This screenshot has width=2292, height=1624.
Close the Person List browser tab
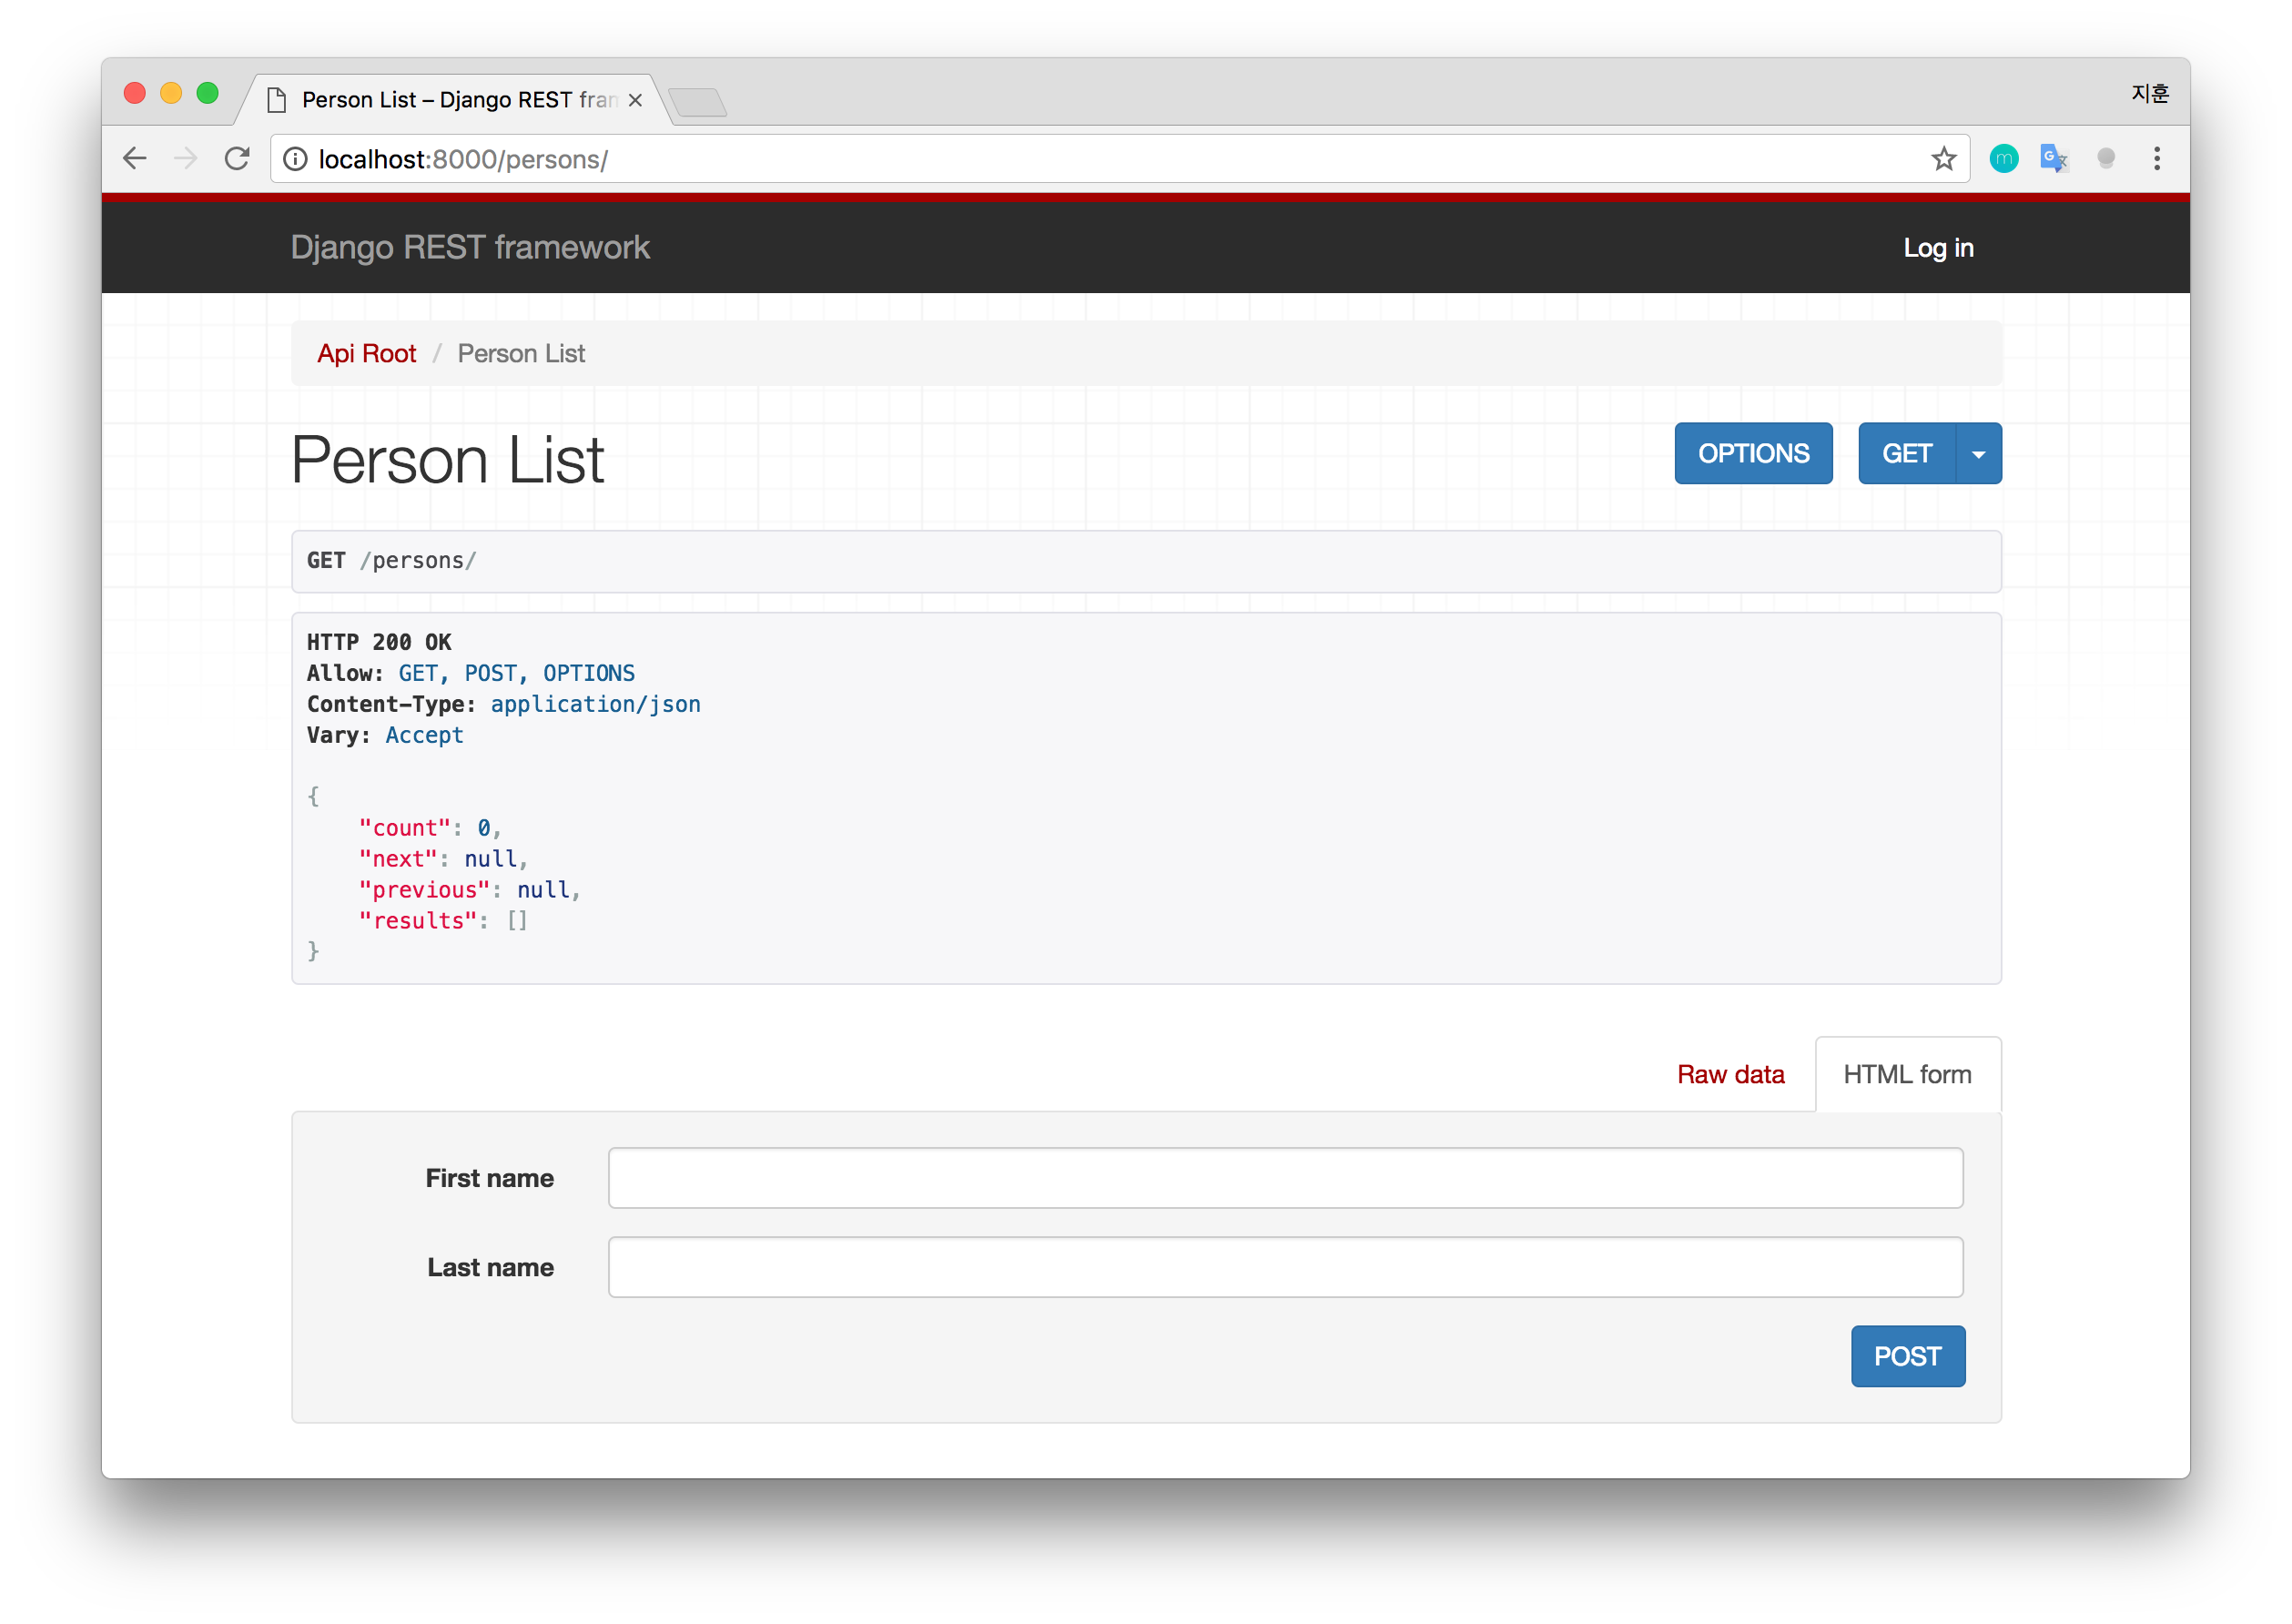[x=635, y=100]
